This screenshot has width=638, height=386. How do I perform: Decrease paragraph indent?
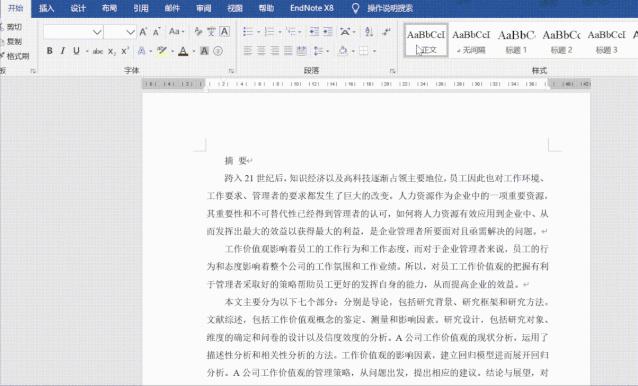(314, 31)
